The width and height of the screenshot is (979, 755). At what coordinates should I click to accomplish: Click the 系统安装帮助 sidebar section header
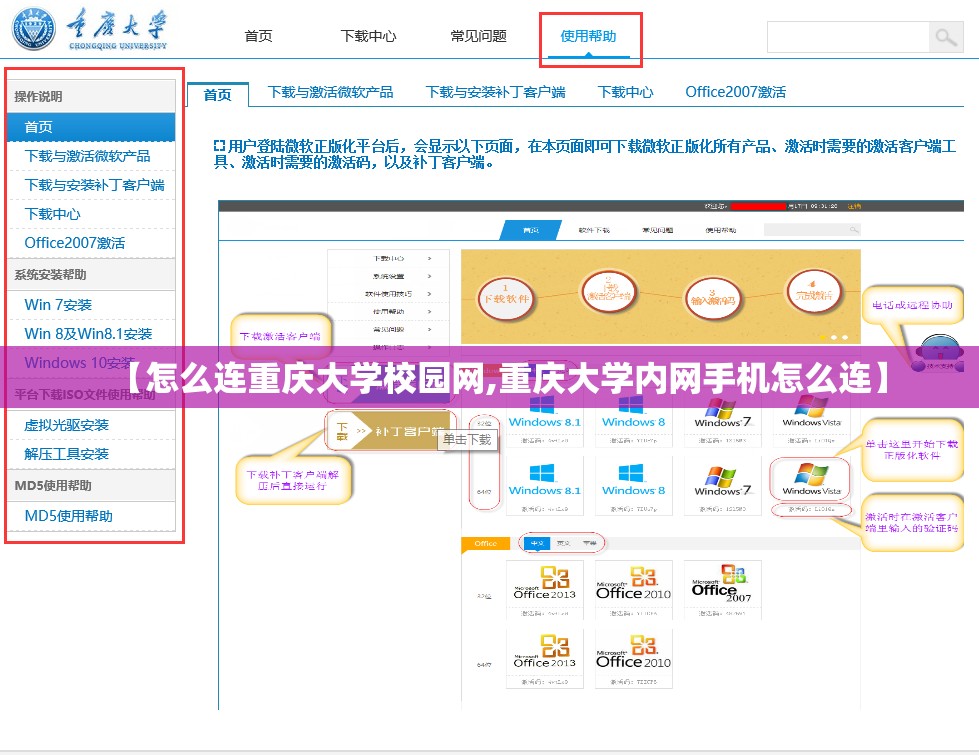pyautogui.click(x=91, y=275)
